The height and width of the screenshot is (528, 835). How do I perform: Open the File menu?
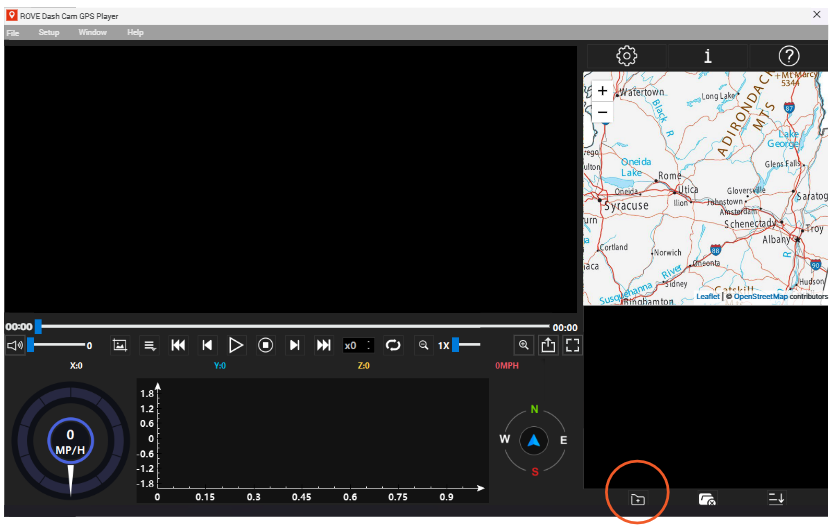(13, 32)
